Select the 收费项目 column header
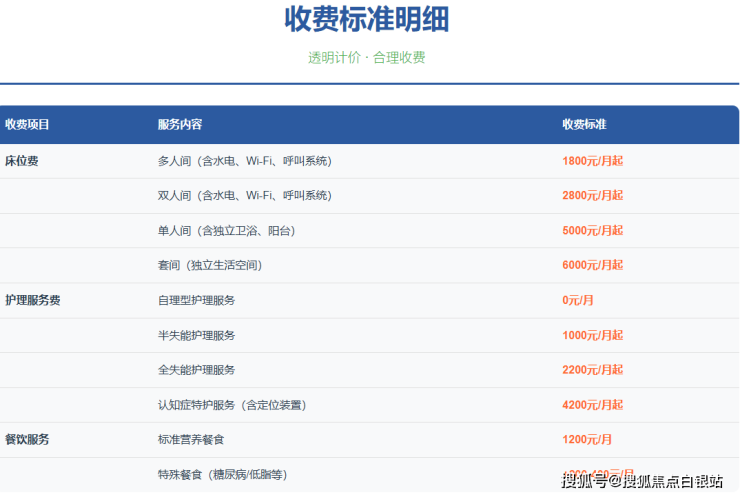The height and width of the screenshot is (497, 740). tap(27, 125)
